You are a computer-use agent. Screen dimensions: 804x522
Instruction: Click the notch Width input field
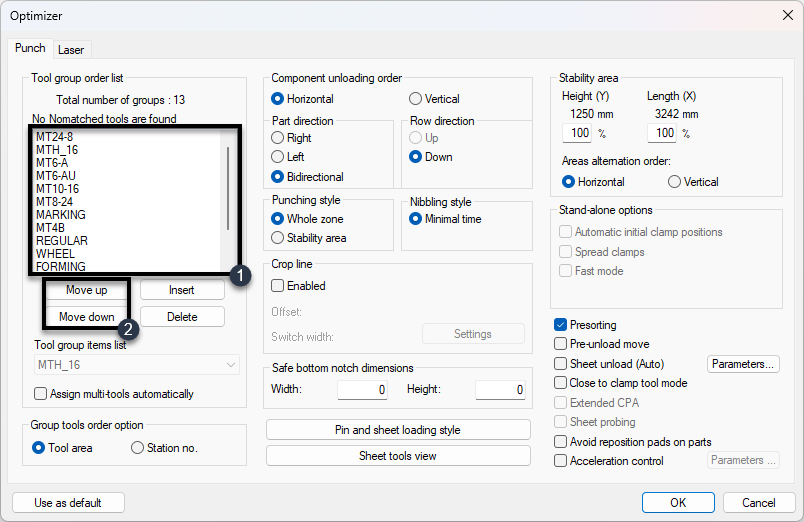[x=363, y=390]
